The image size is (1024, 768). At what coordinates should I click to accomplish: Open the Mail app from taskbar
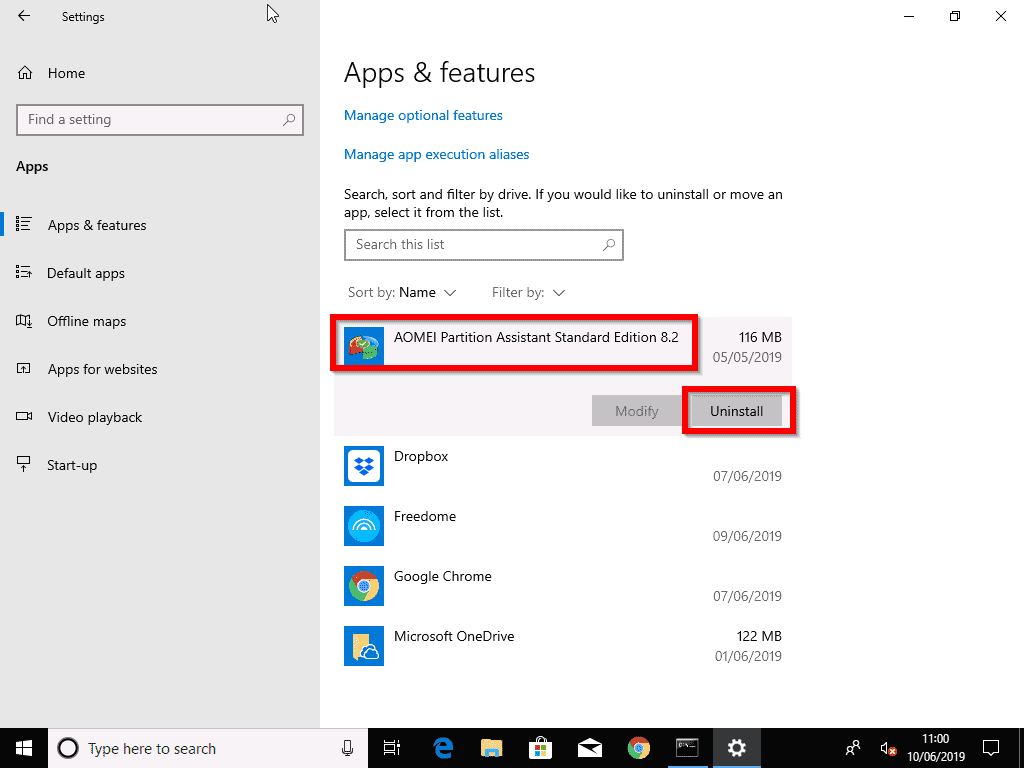590,748
